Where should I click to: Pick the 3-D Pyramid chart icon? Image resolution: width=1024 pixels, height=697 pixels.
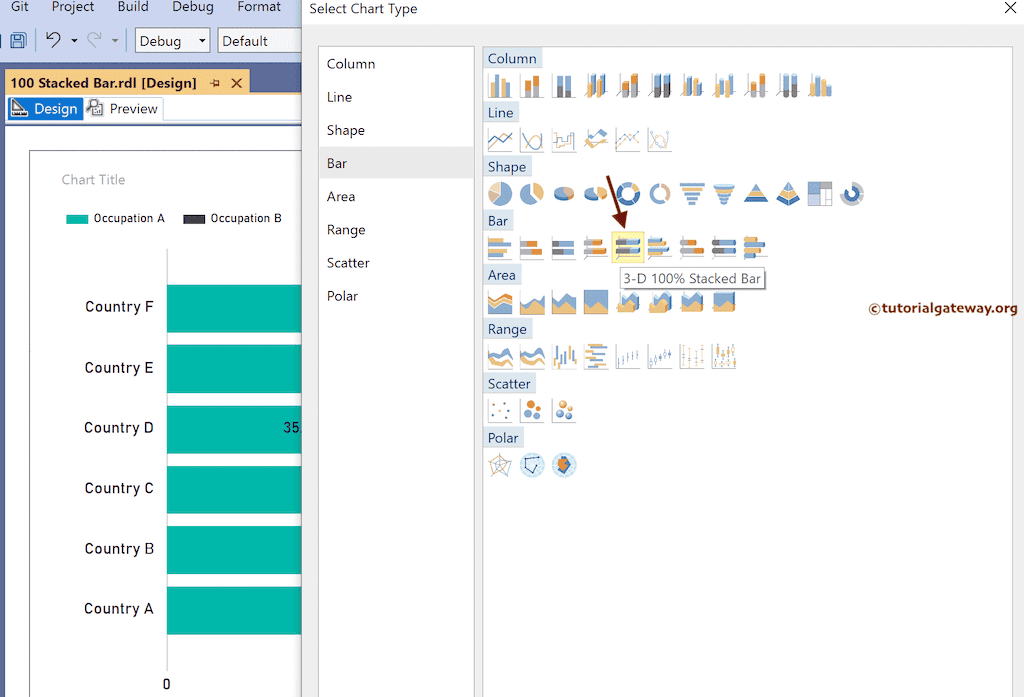click(x=788, y=194)
